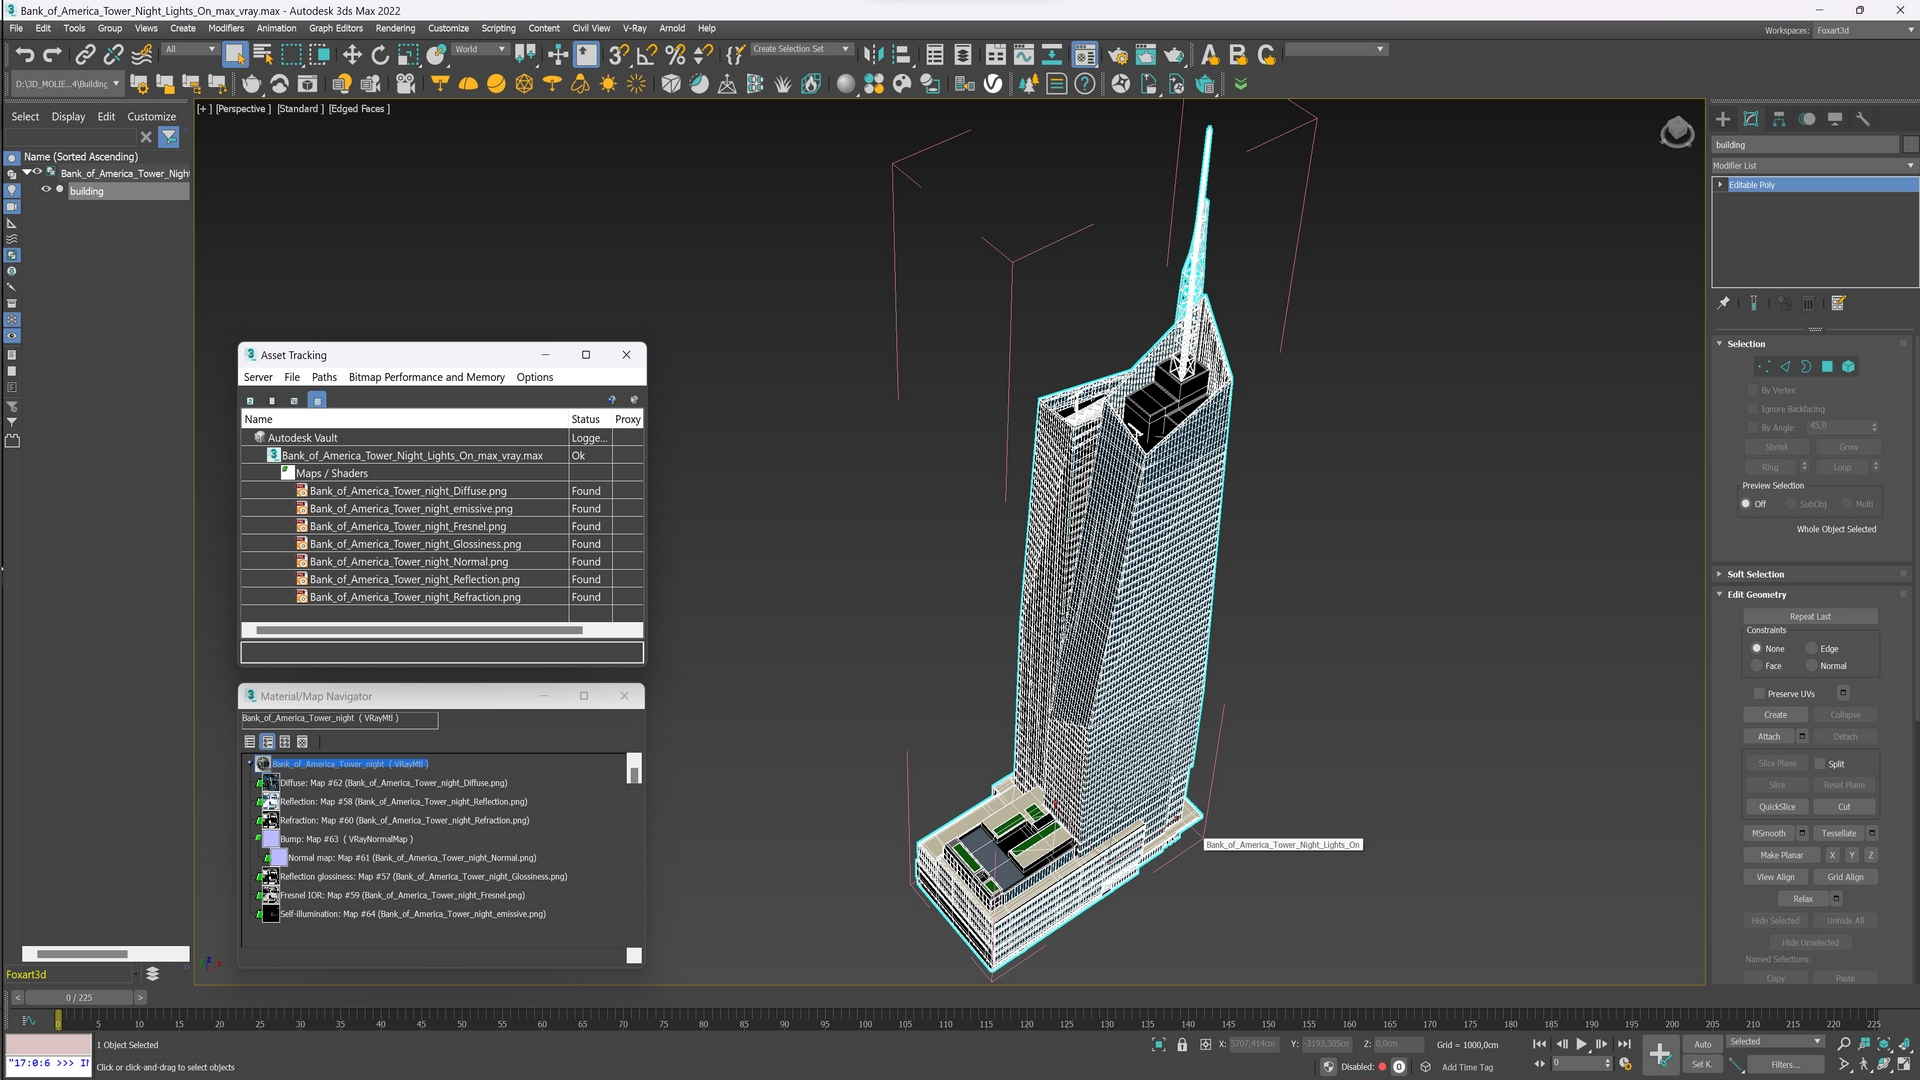Select the Normal constraint radio button
This screenshot has width=1920, height=1080.
click(x=1811, y=666)
